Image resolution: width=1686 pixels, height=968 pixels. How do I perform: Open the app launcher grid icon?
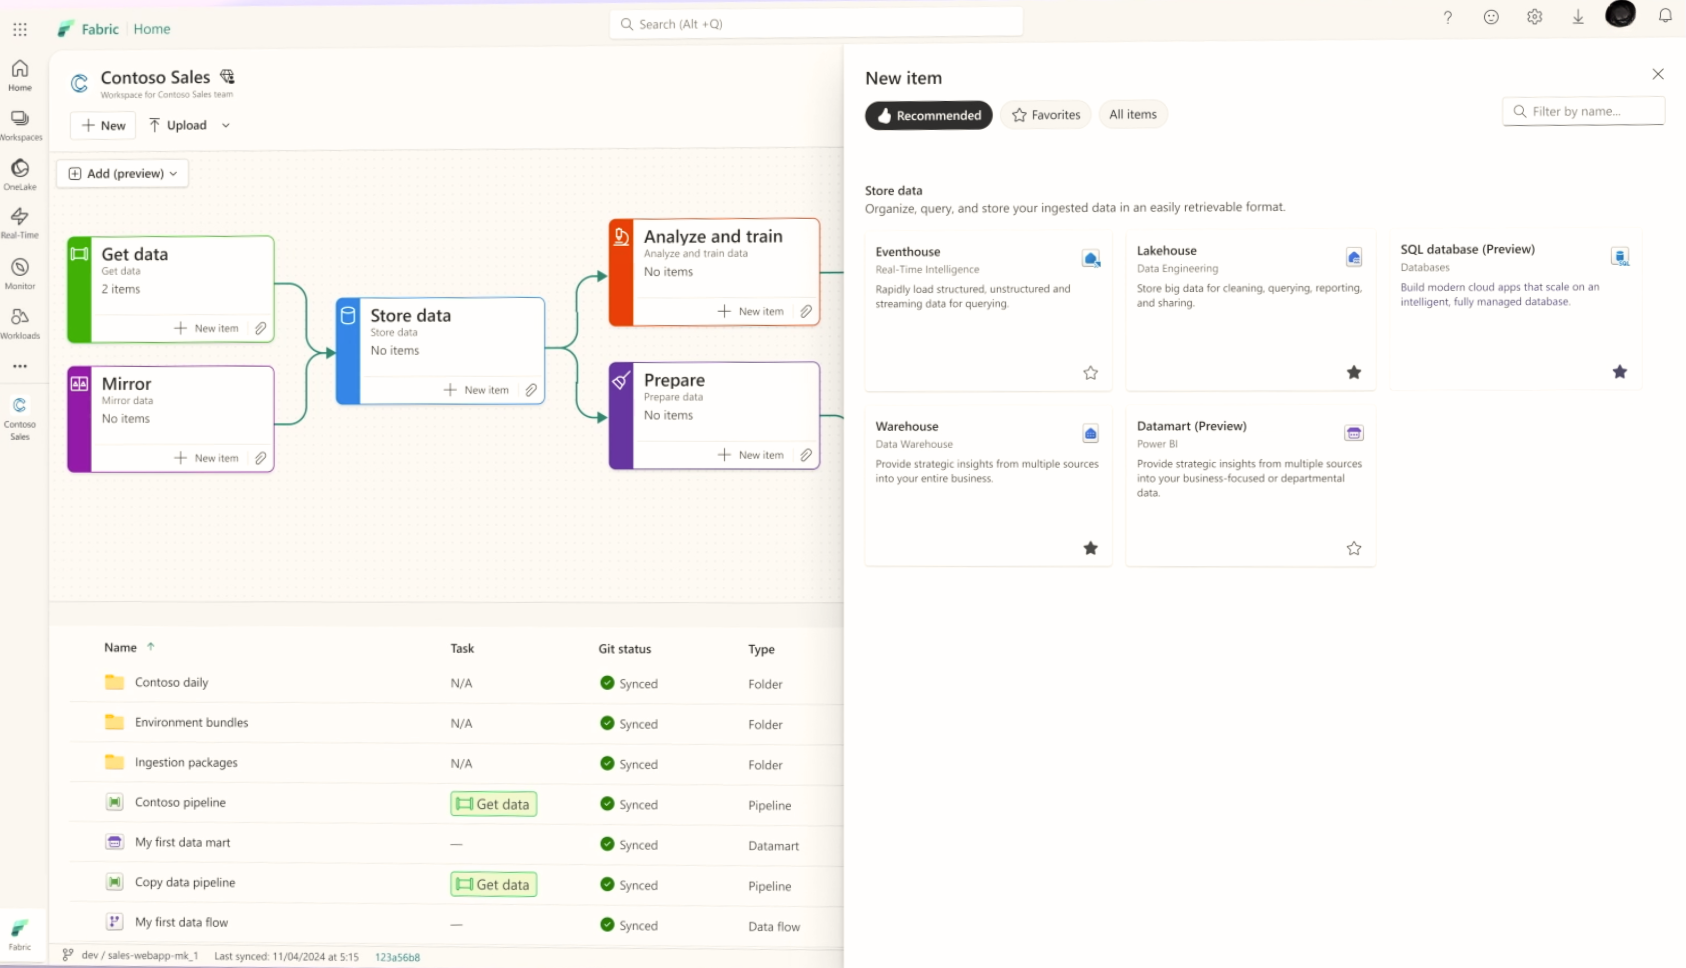coord(20,29)
